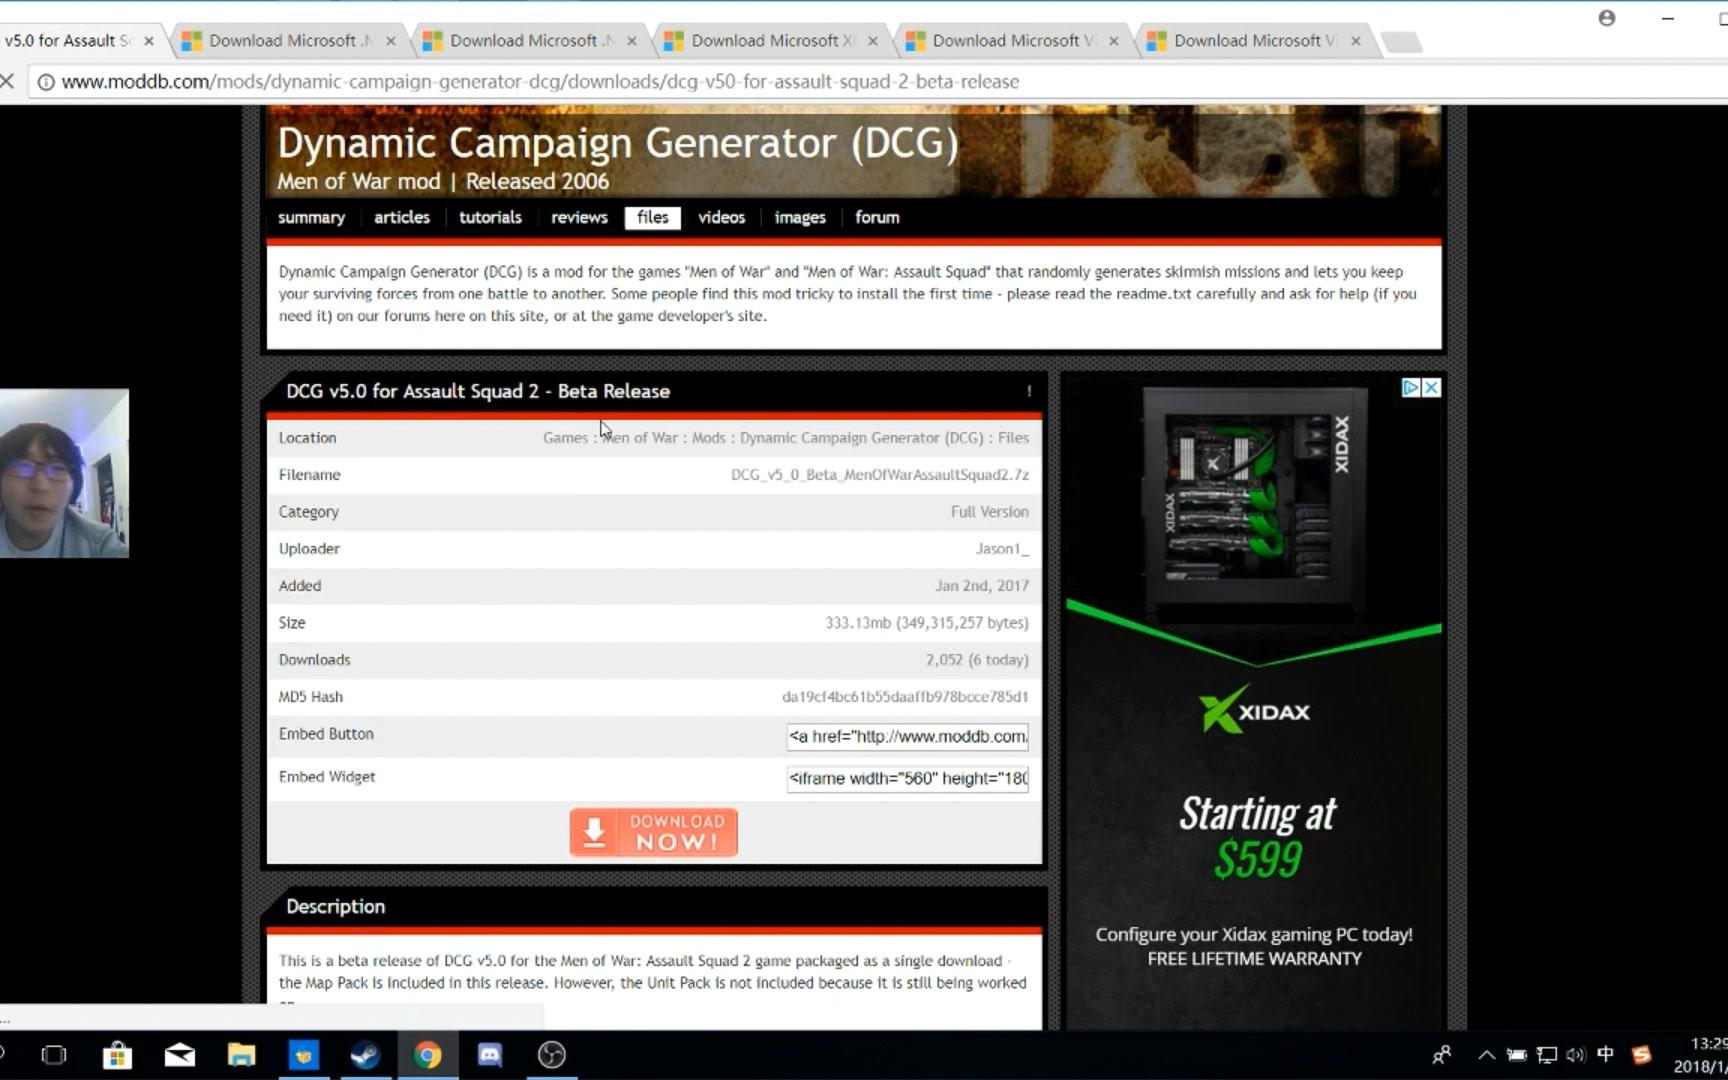Click the Files link in Location row

[1013, 438]
